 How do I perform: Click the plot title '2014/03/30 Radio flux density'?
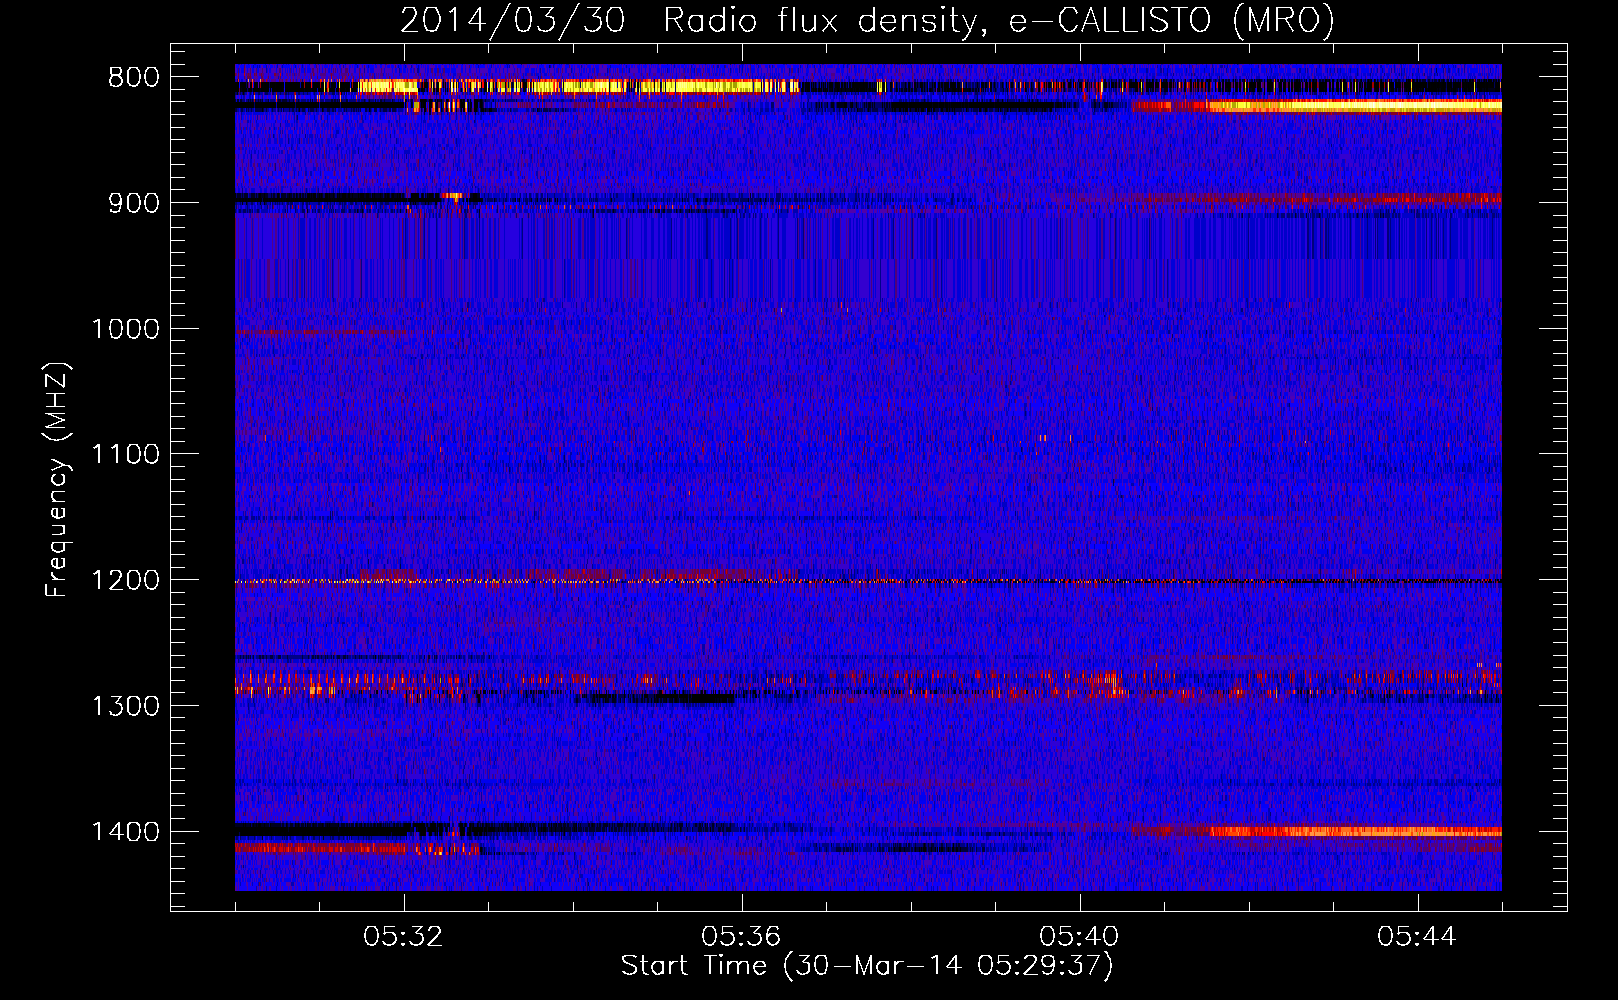point(689,20)
